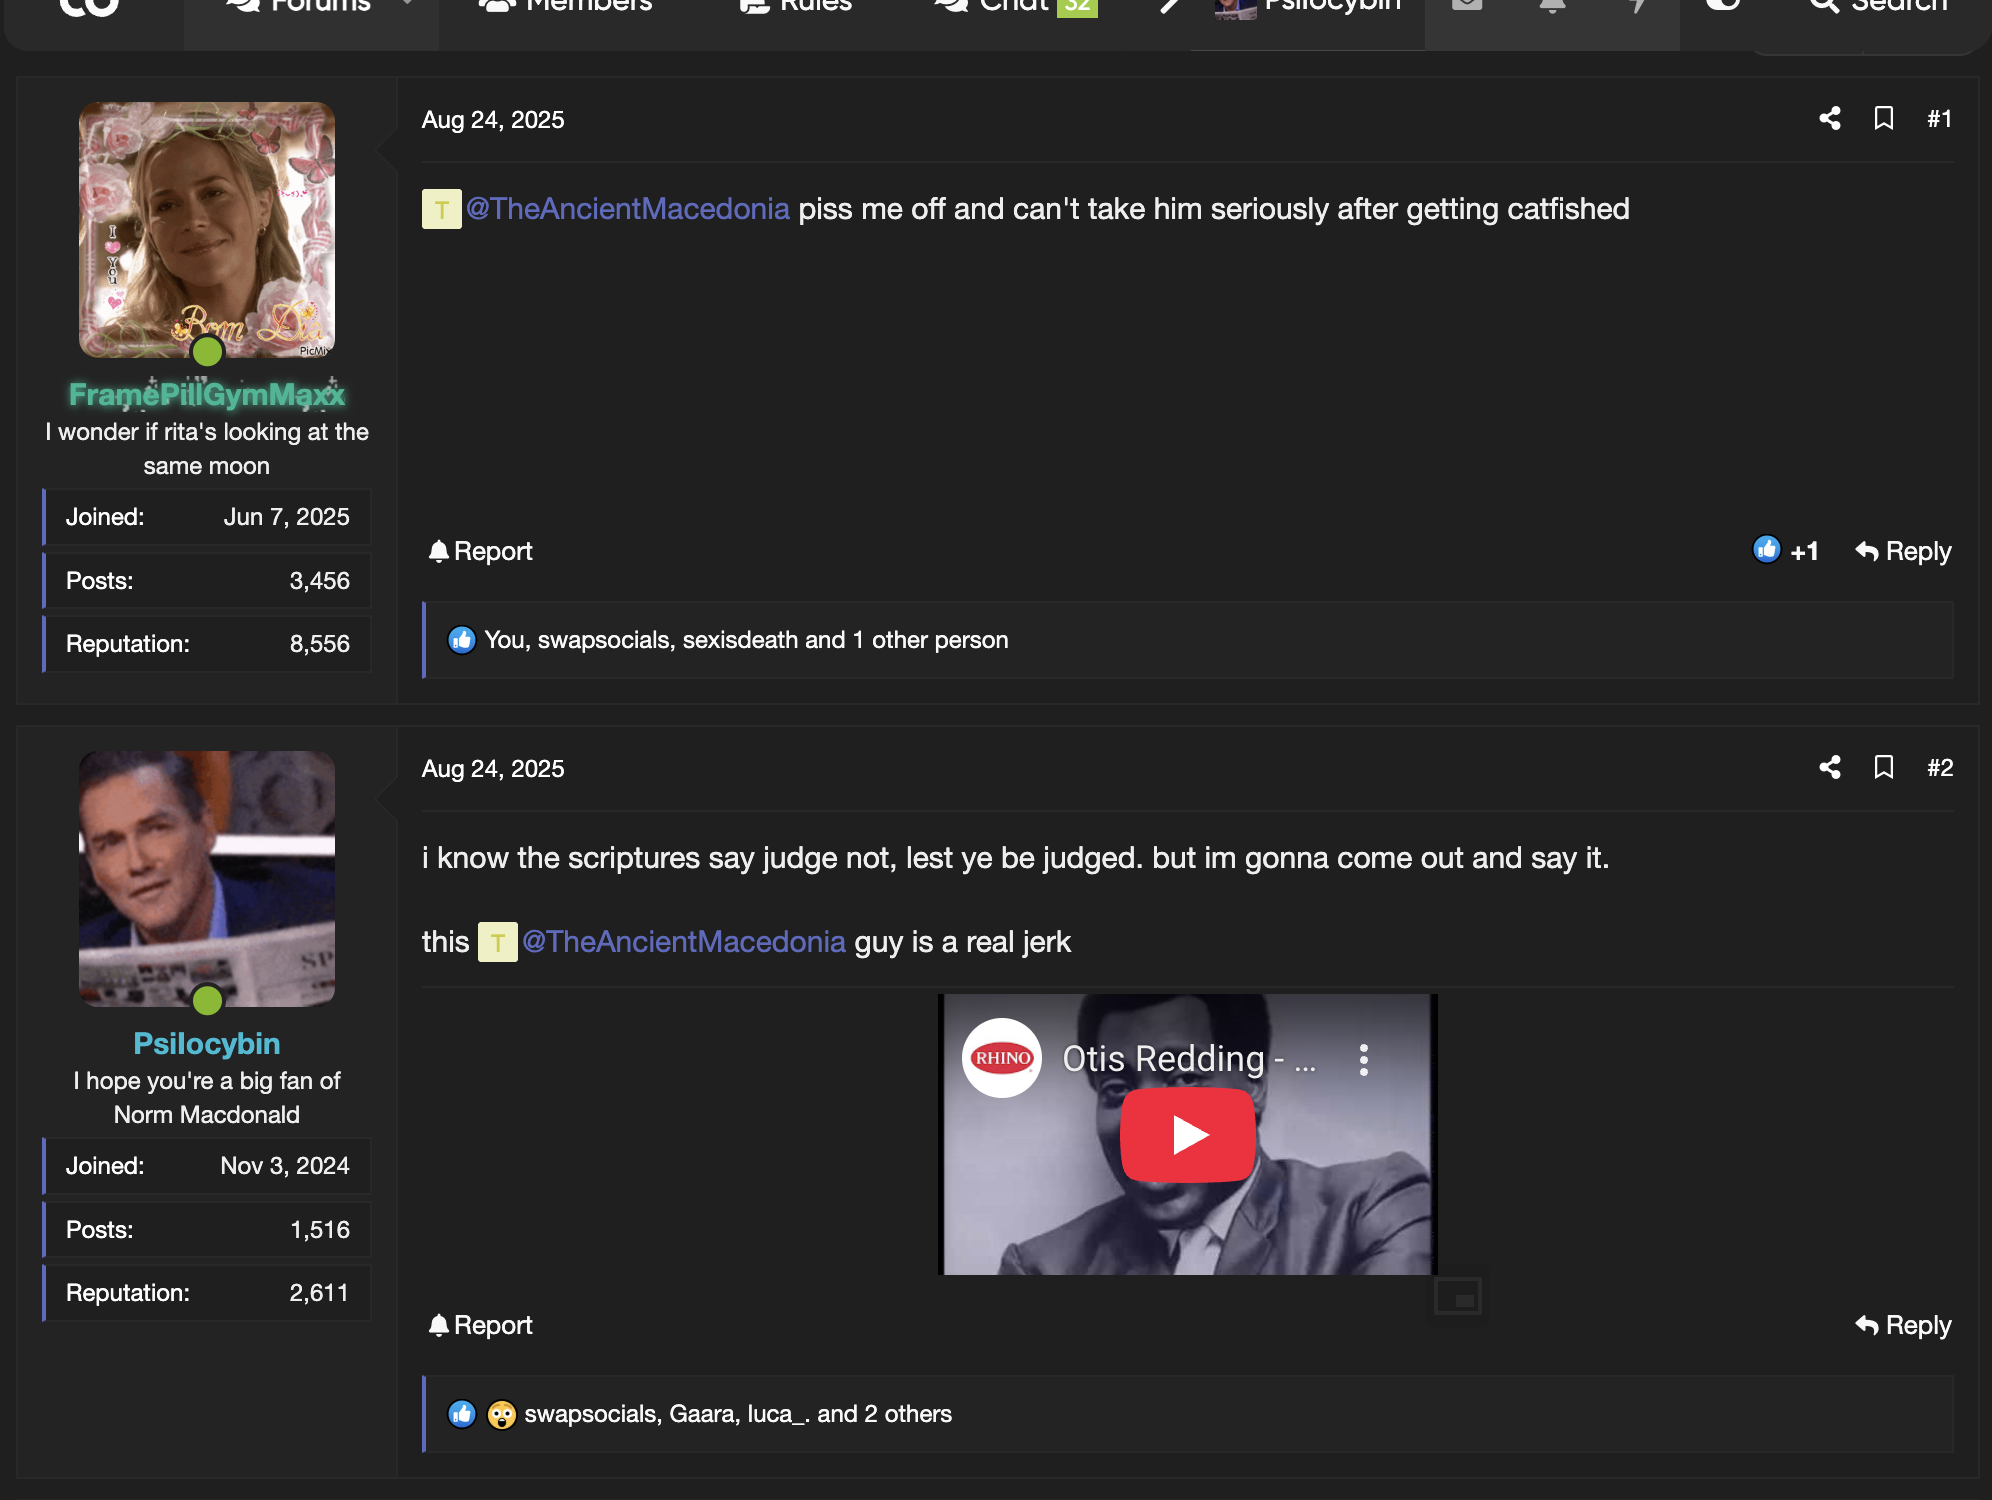The image size is (1992, 1500).
Task: Click +1 like count on post #1
Action: pyautogui.click(x=1804, y=551)
